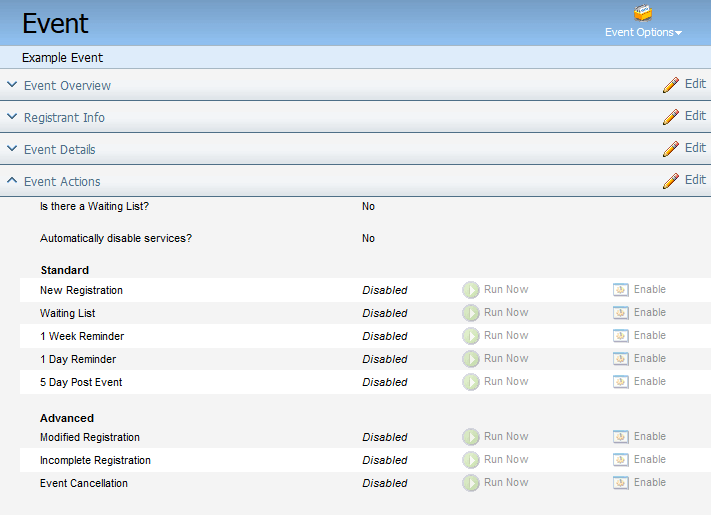Click the Event Actions section title
The image size is (711, 515).
click(x=62, y=182)
